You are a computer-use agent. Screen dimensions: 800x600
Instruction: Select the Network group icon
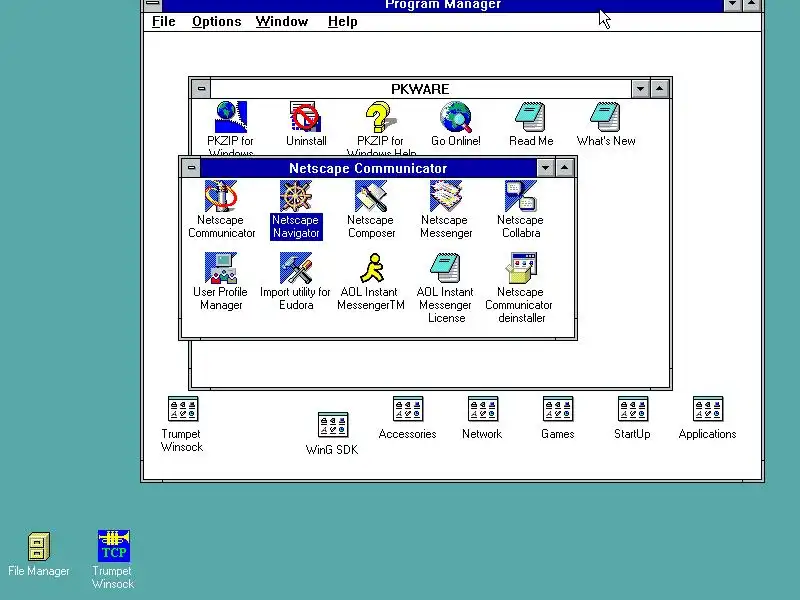coord(483,409)
